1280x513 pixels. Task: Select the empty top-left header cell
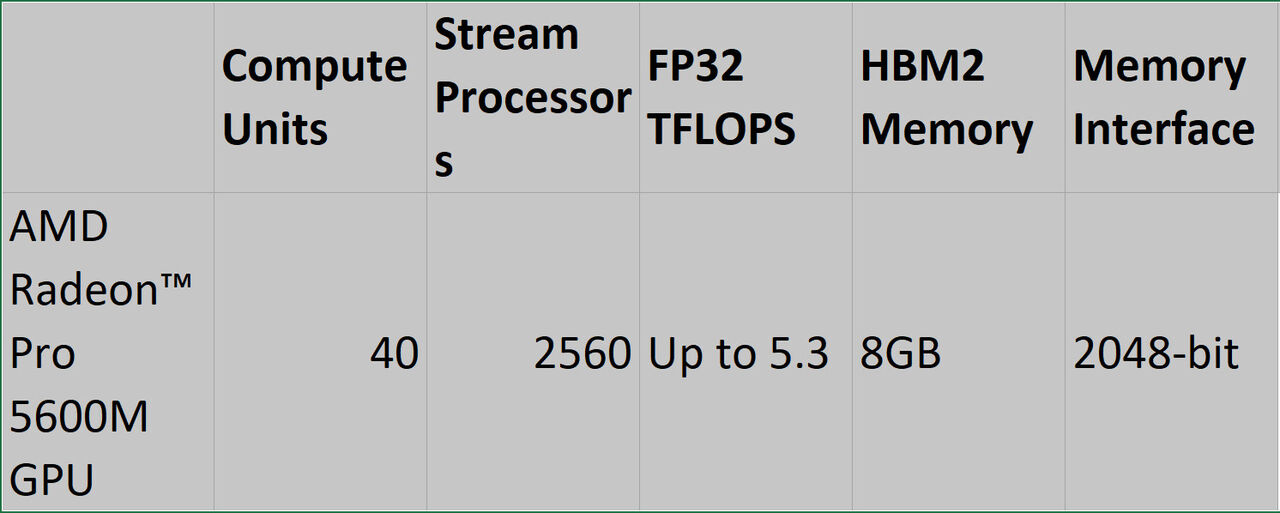tap(107, 97)
